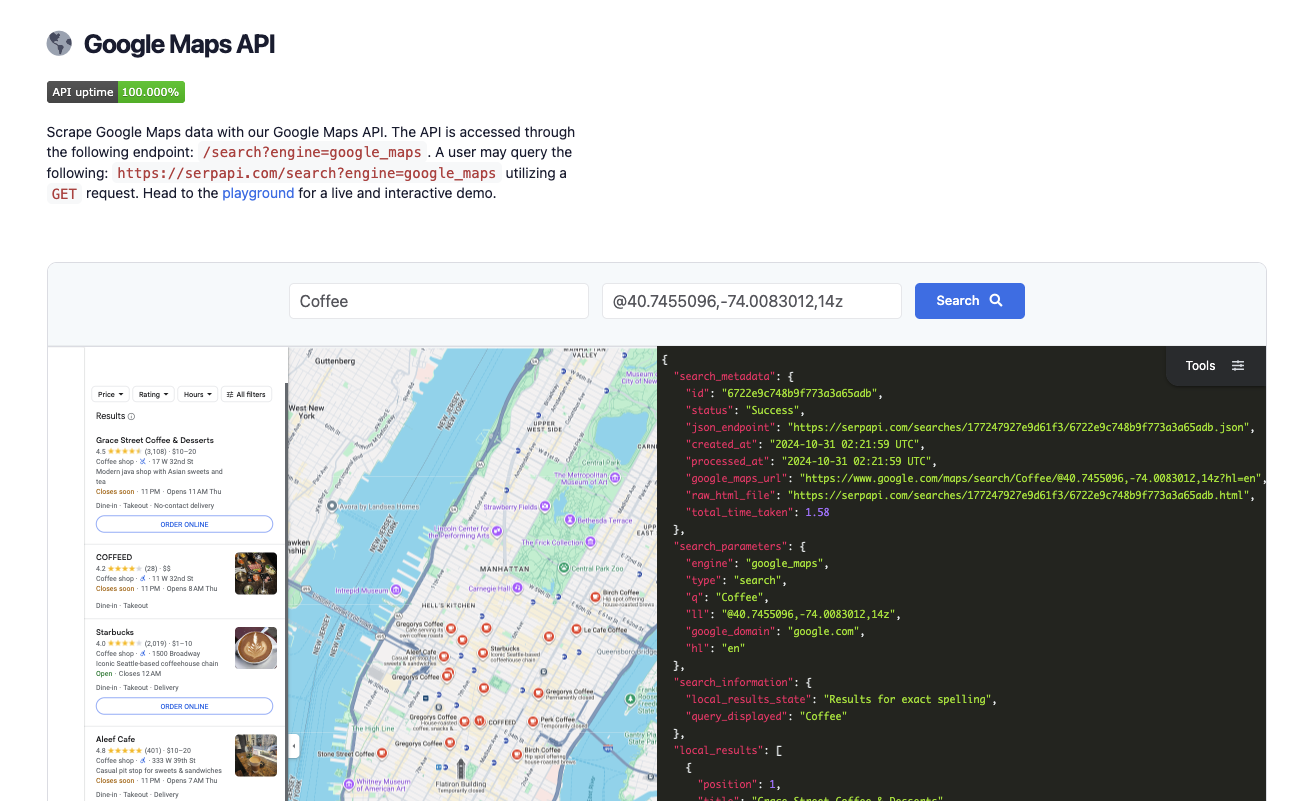Image resolution: width=1307 pixels, height=801 pixels.
Task: Click the COFFEED marker on the map
Action: tap(480, 721)
